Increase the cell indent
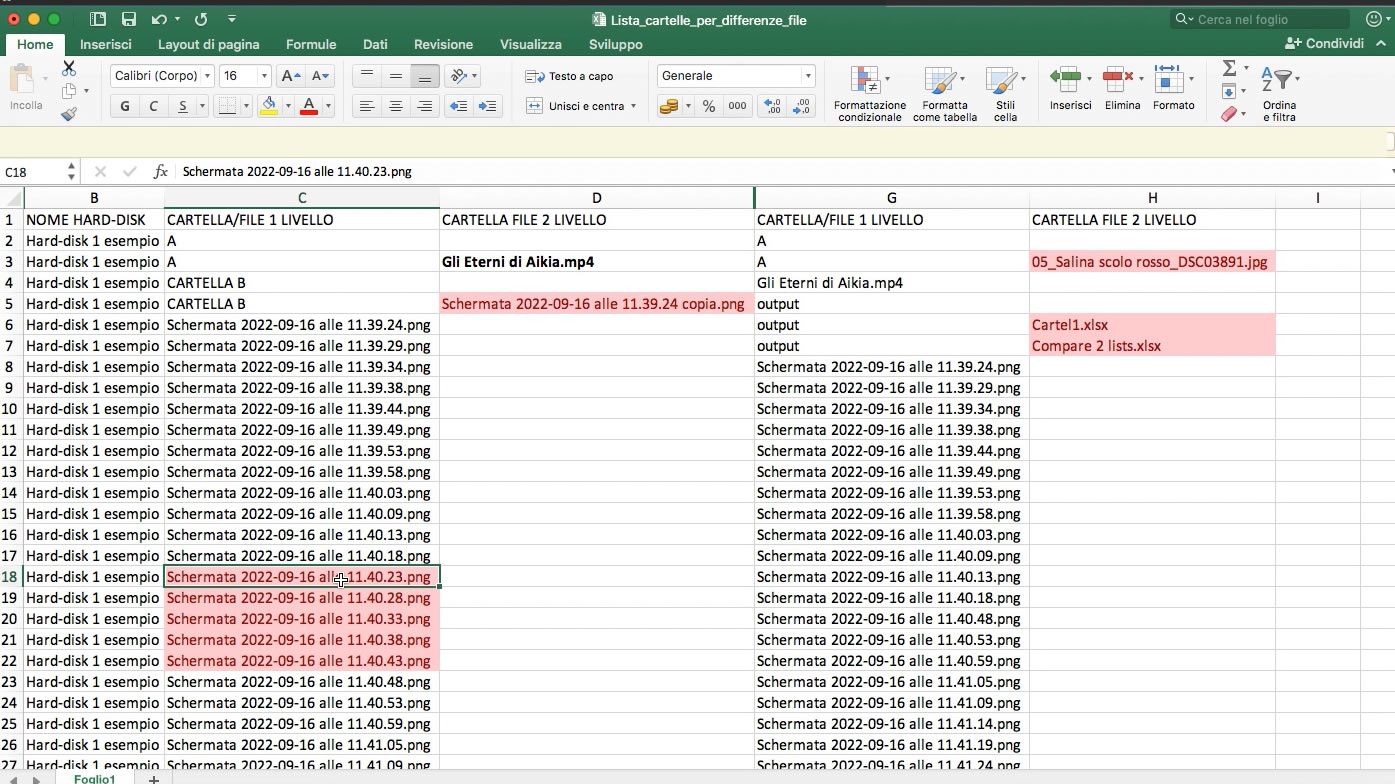 point(488,106)
